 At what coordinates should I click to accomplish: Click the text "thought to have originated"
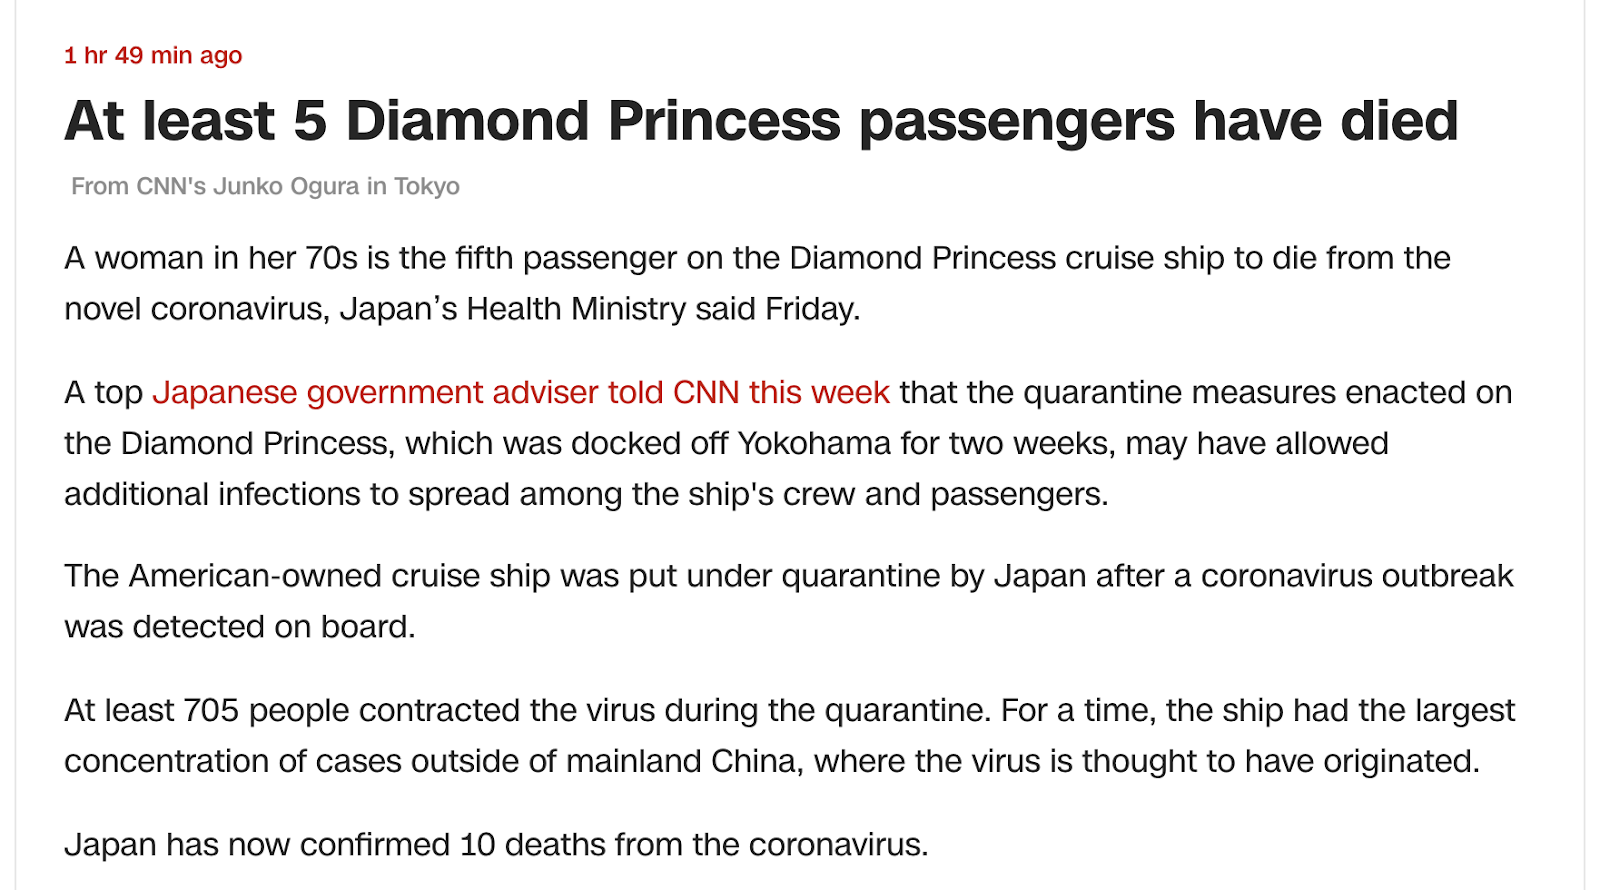tap(1280, 761)
